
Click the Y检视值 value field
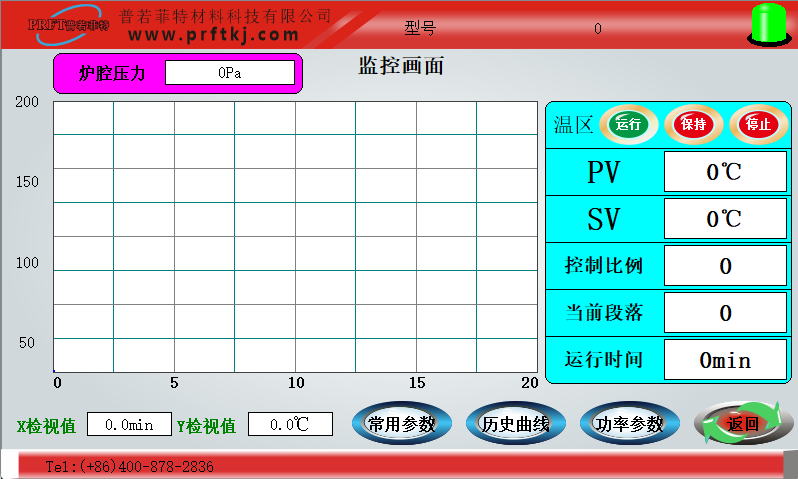290,425
